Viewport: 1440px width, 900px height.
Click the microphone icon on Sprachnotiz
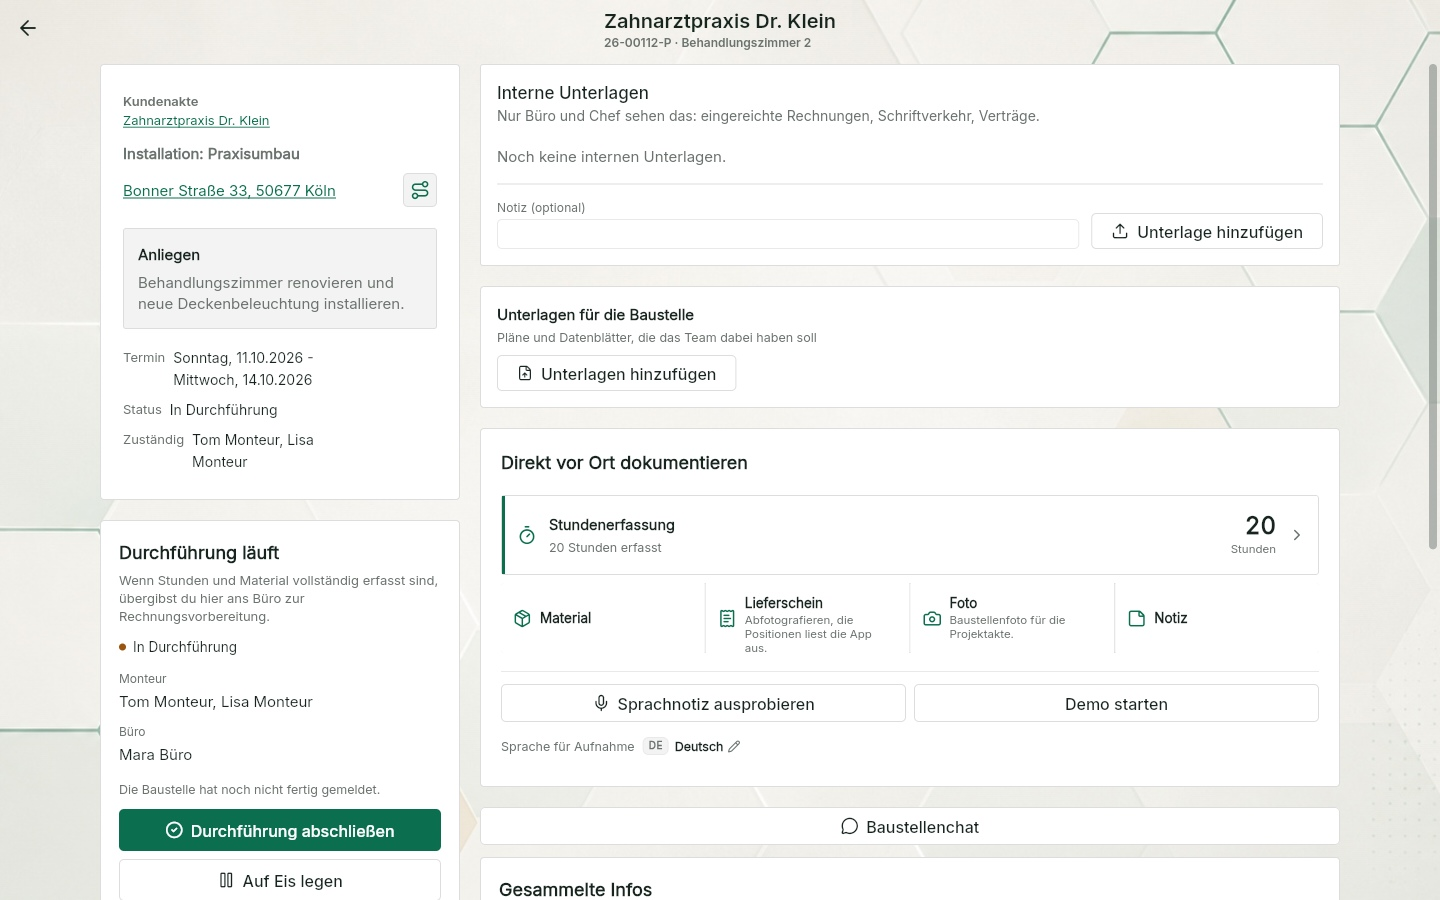pyautogui.click(x=601, y=703)
